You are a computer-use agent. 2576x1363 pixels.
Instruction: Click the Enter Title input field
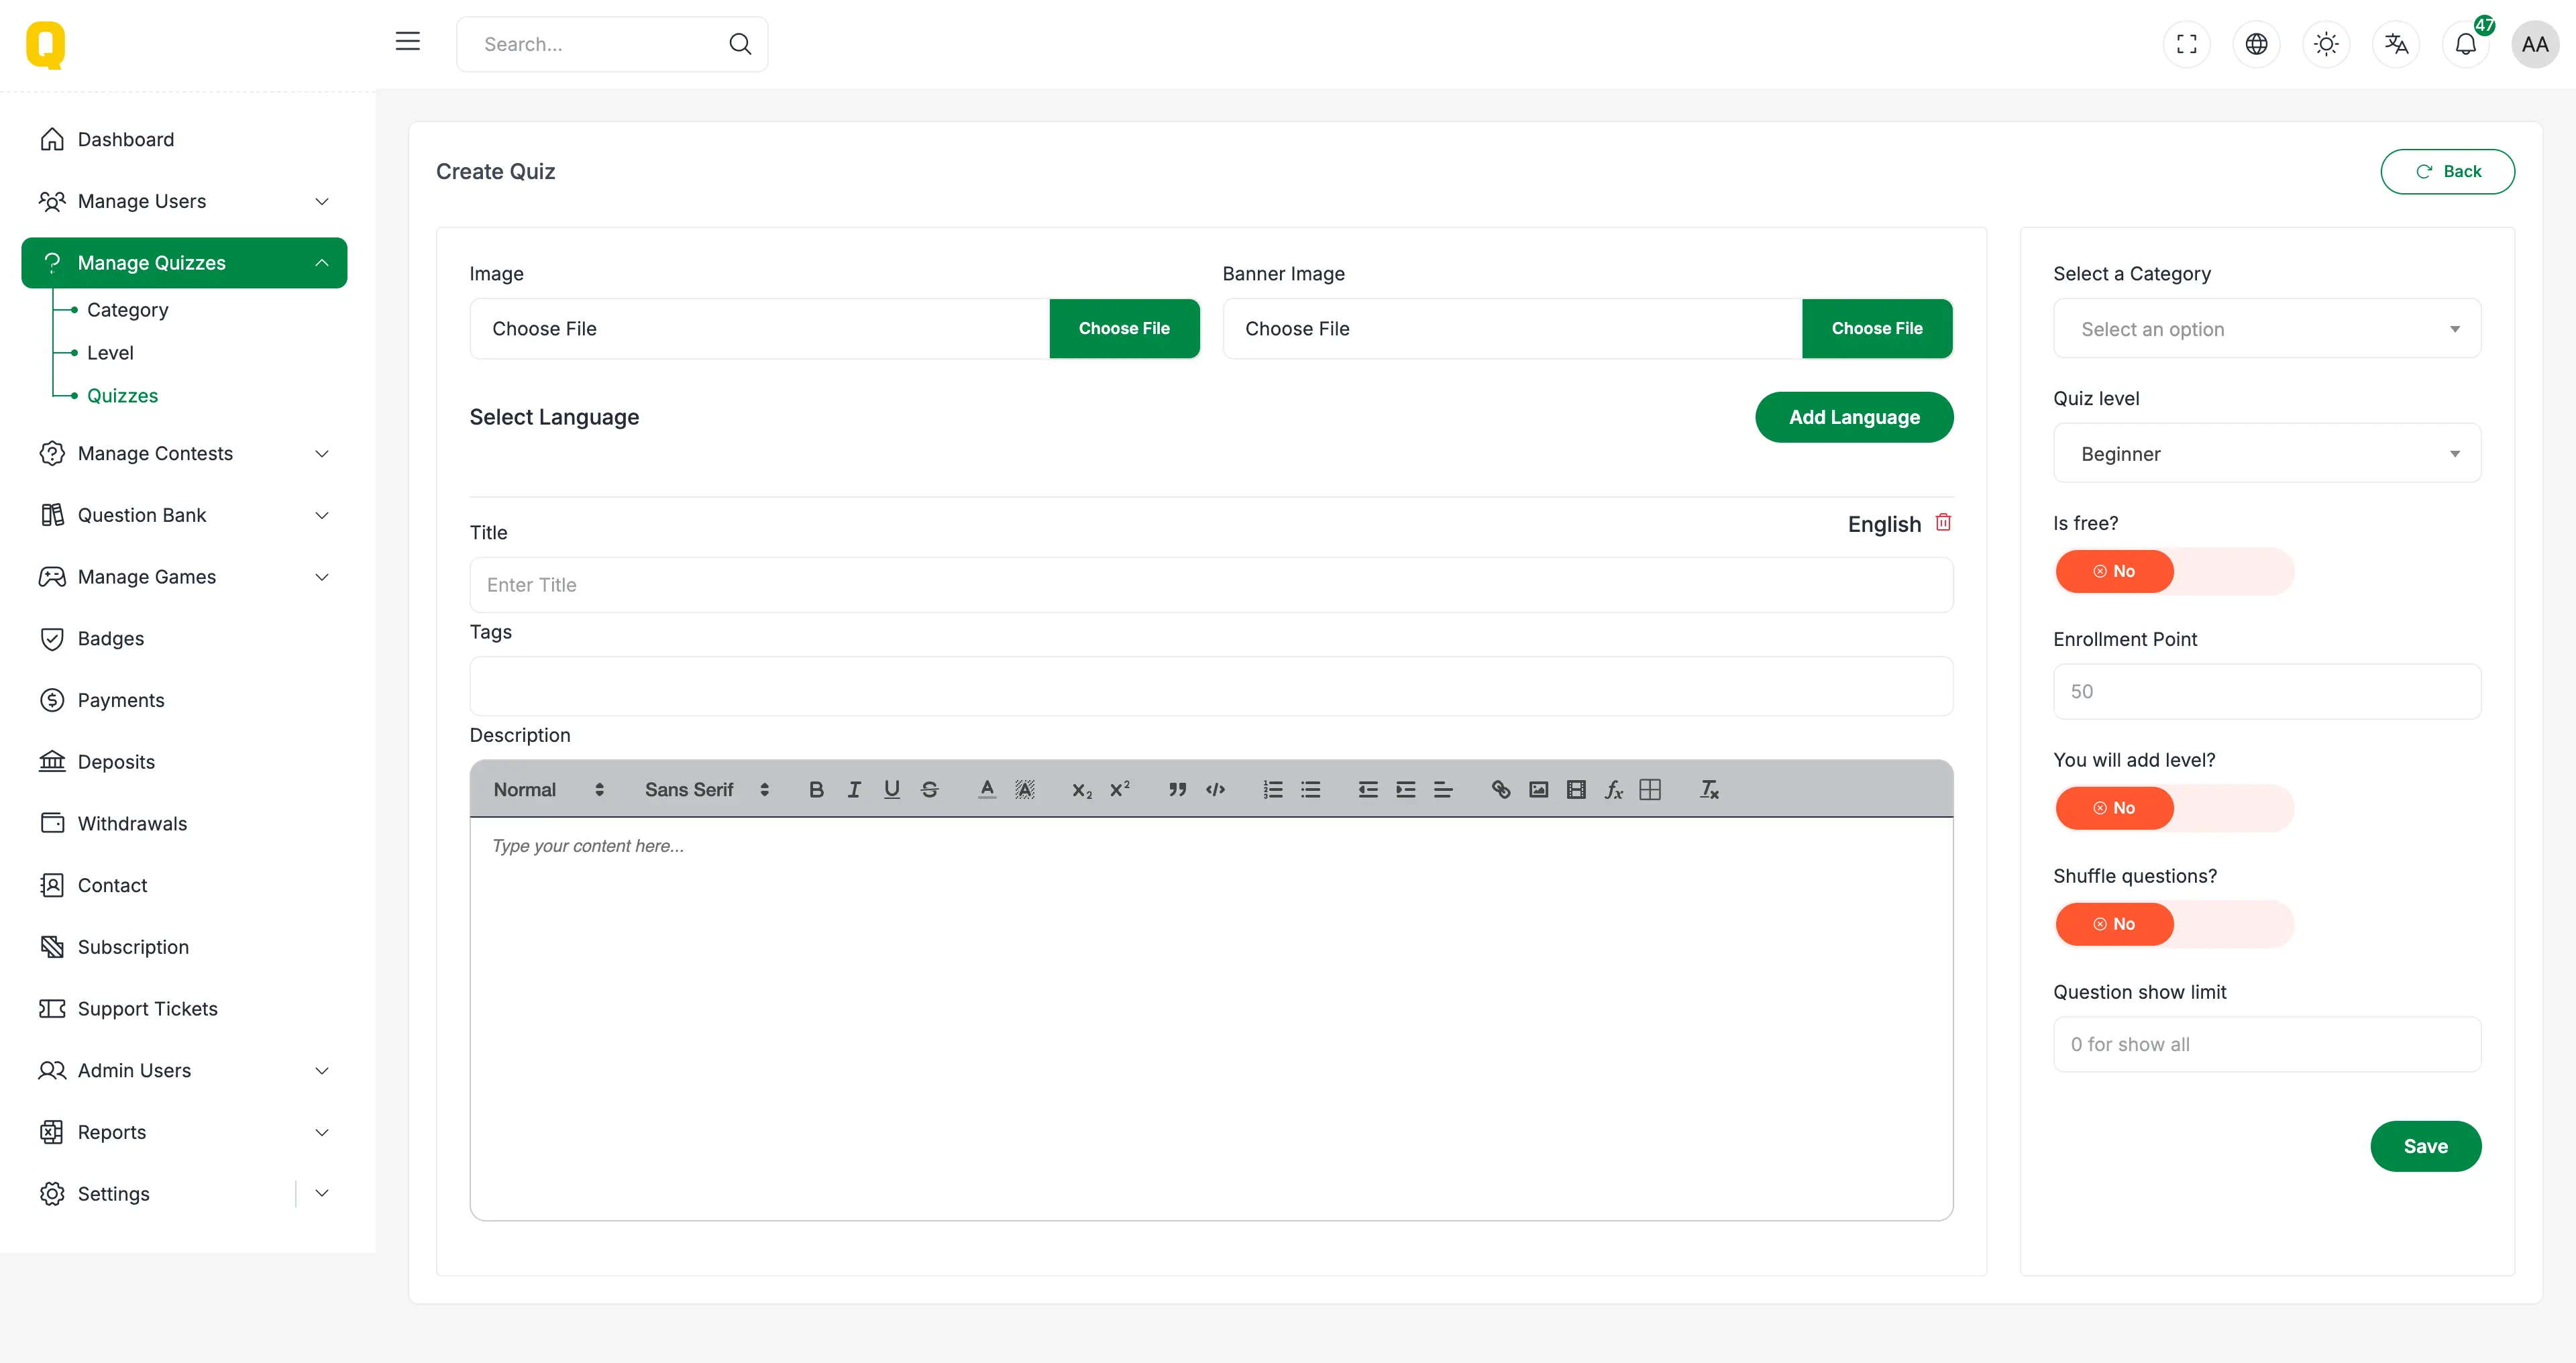1210,585
